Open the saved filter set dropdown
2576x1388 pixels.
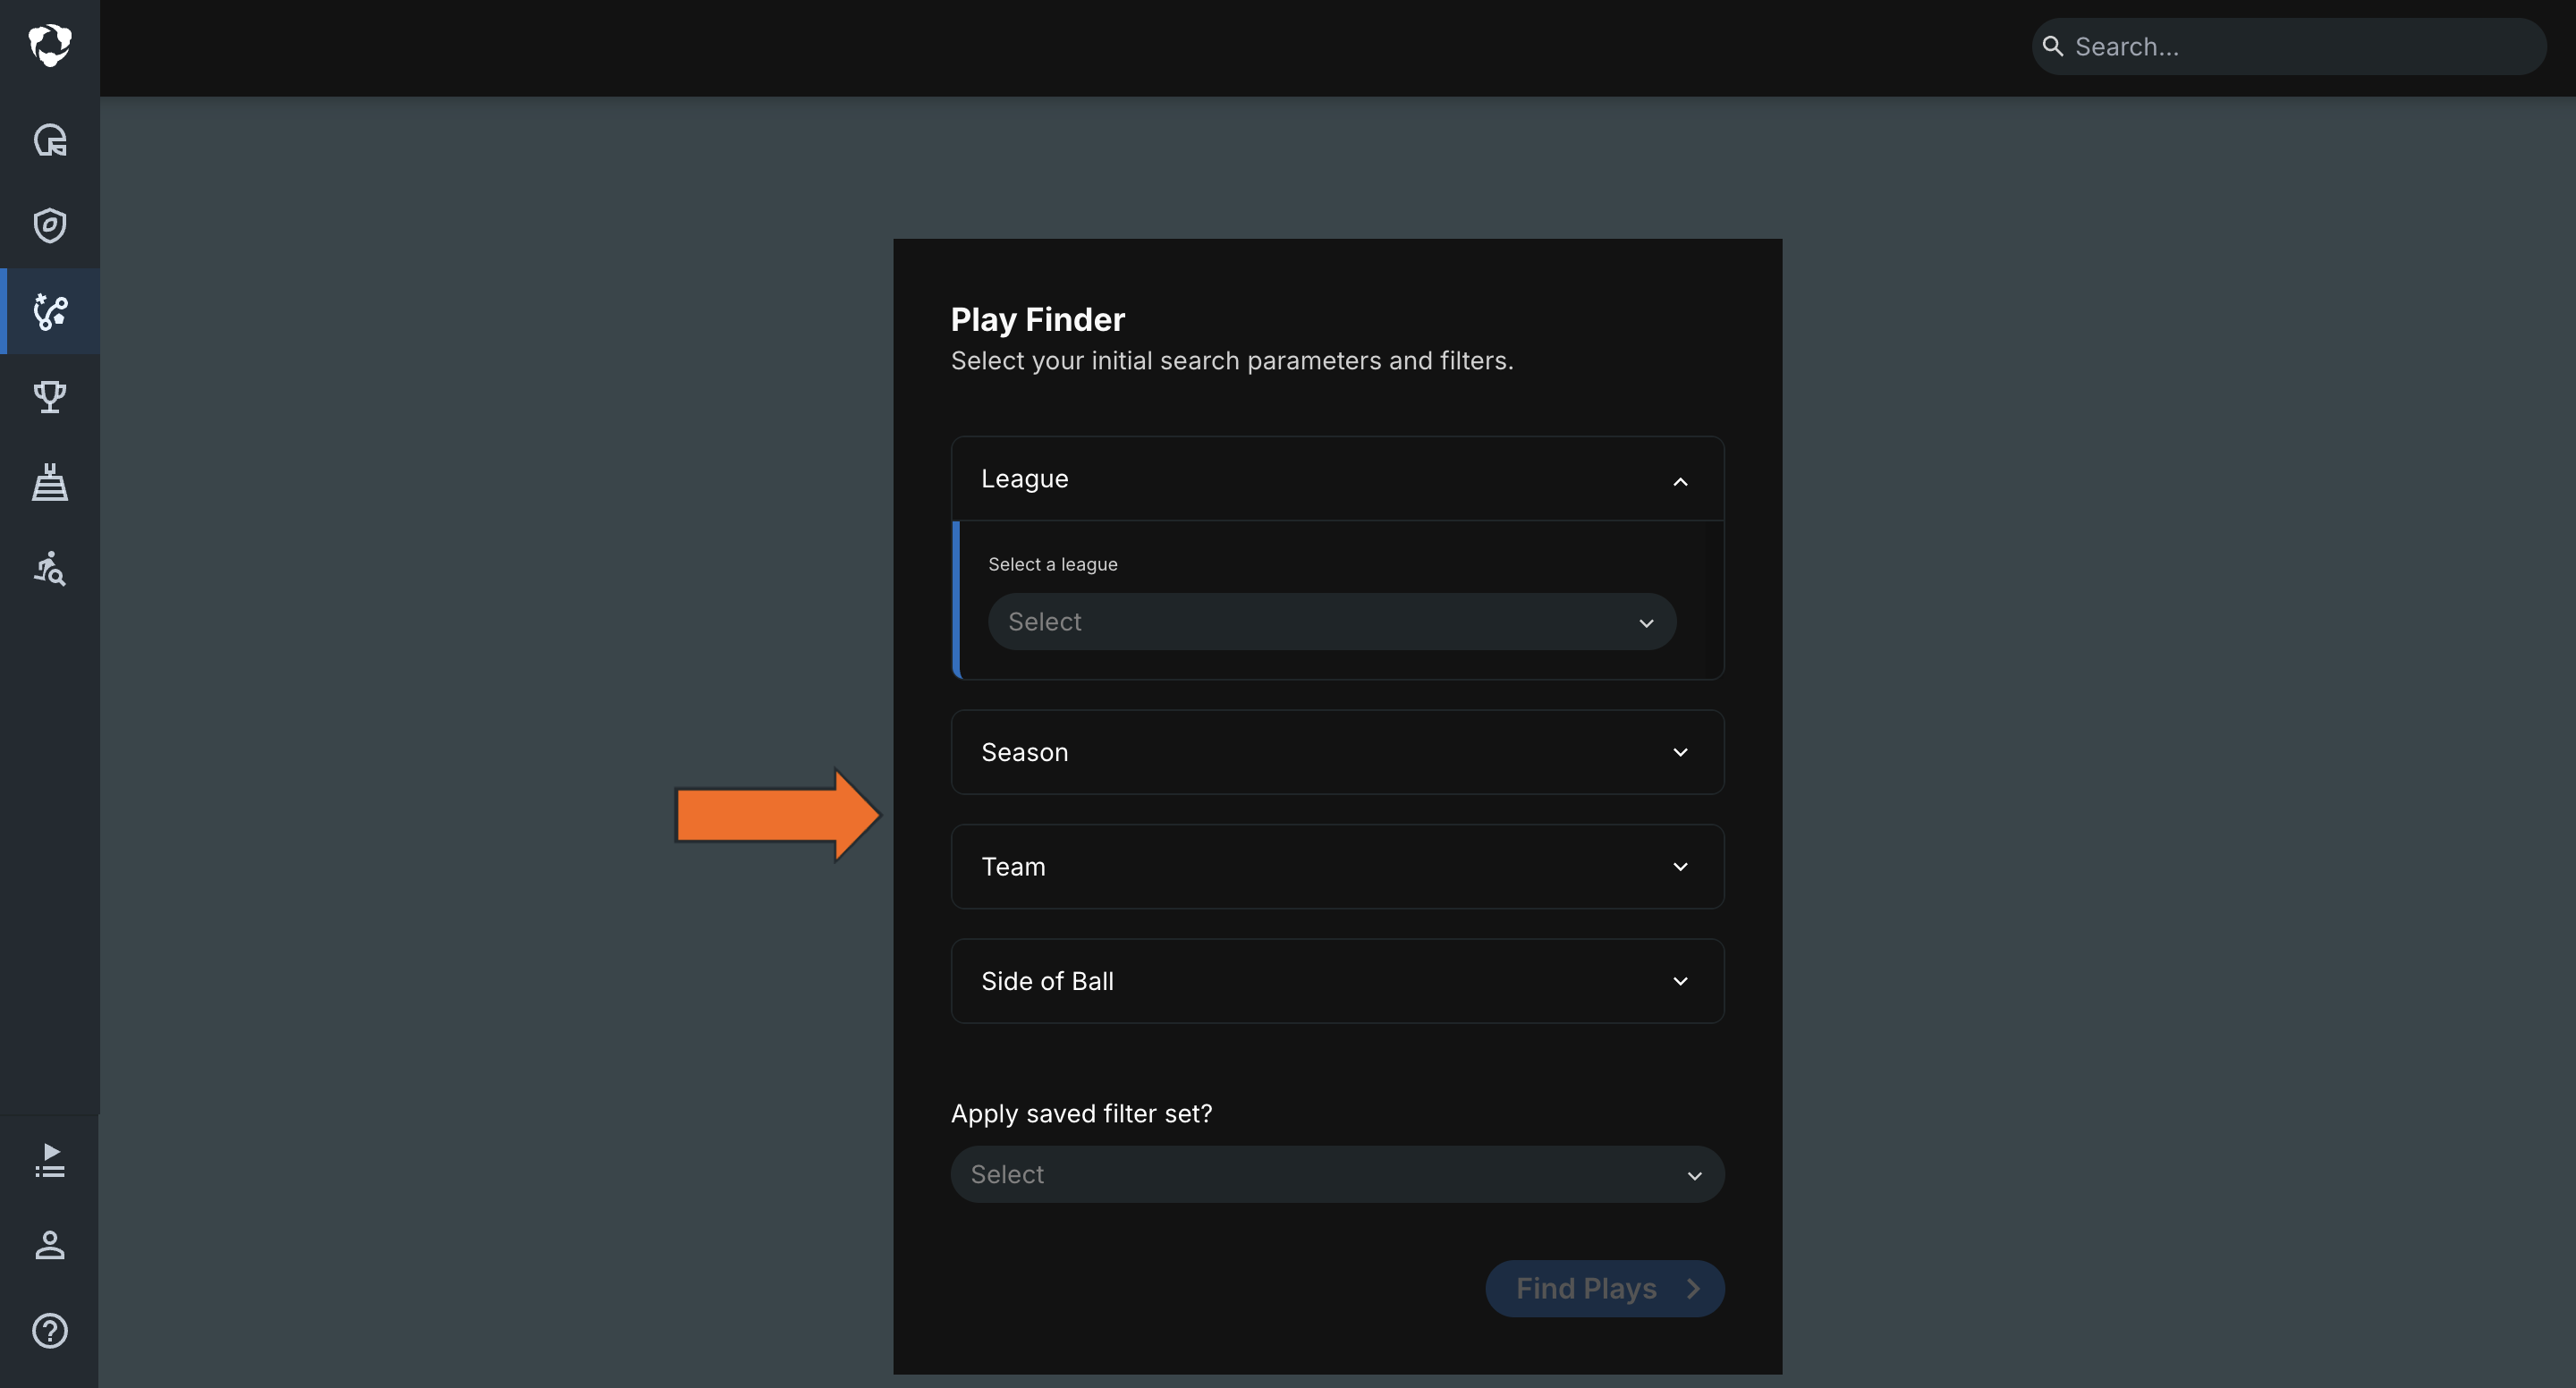tap(1337, 1175)
